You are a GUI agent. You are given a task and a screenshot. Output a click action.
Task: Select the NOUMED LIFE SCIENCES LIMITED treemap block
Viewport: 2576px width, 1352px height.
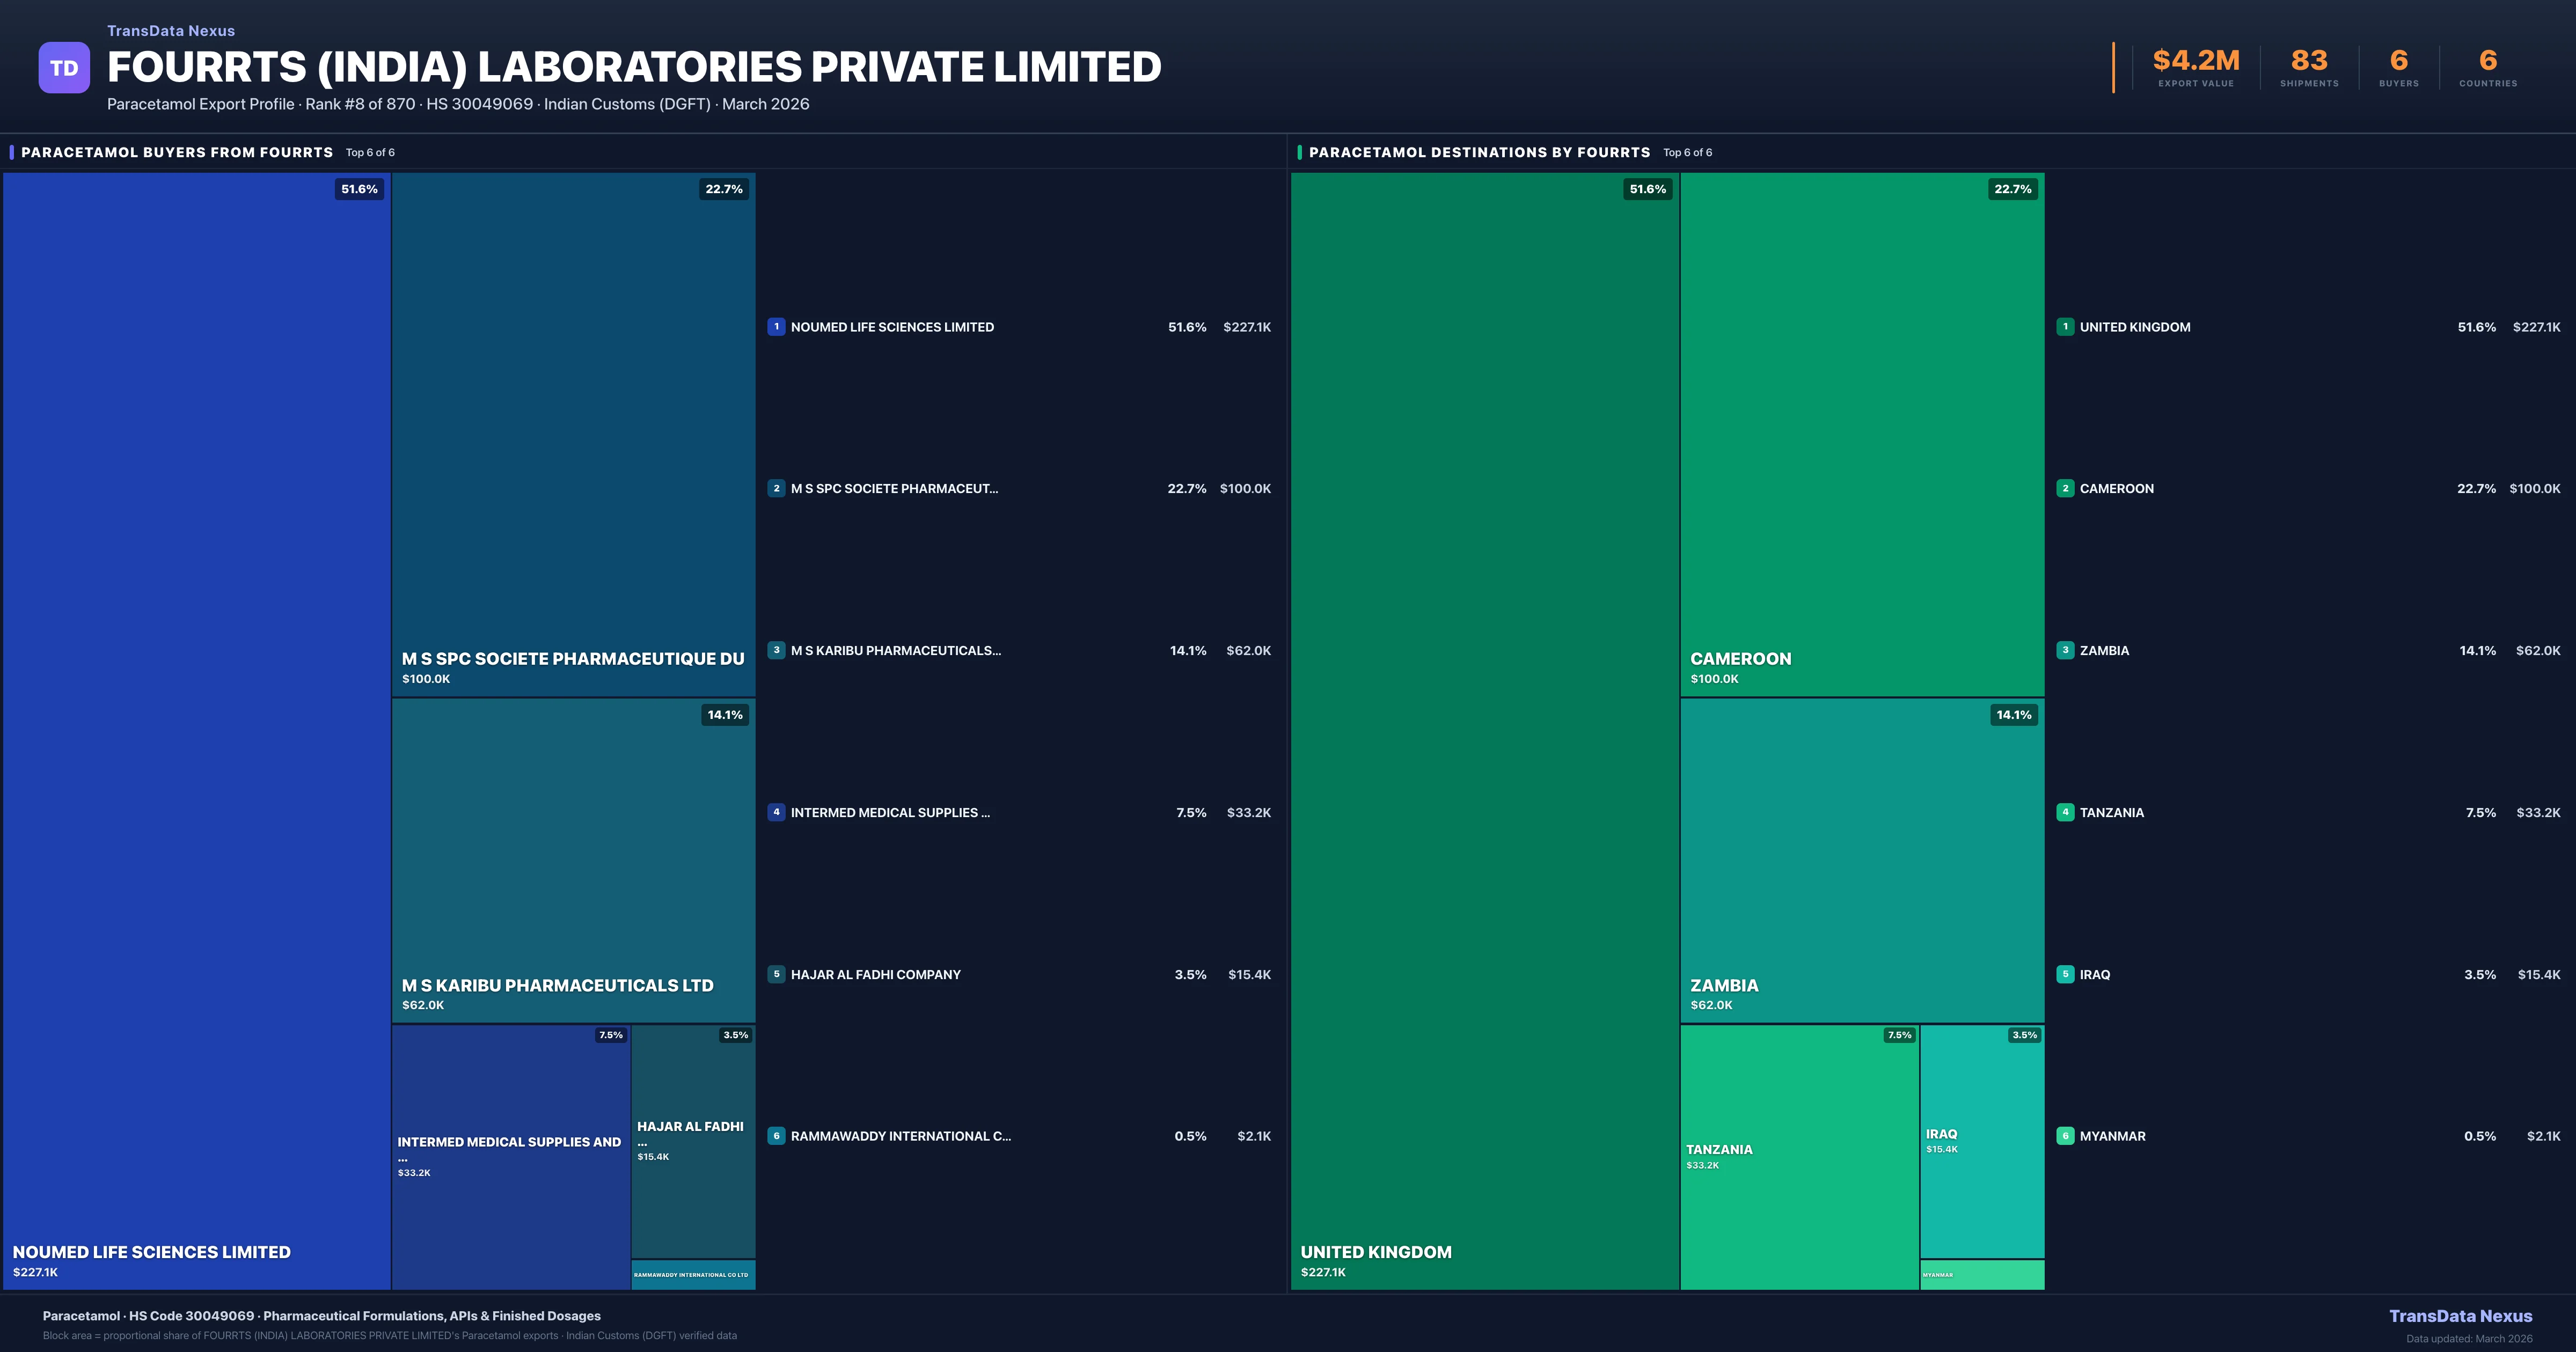pyautogui.click(x=196, y=730)
